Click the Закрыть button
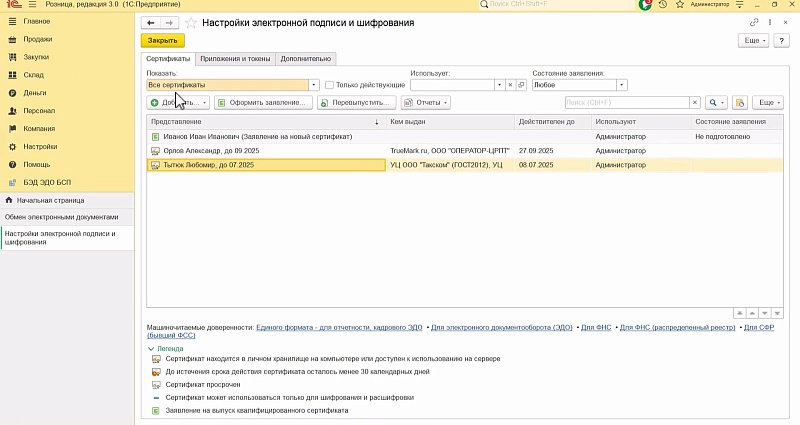800x425 pixels. (x=163, y=40)
